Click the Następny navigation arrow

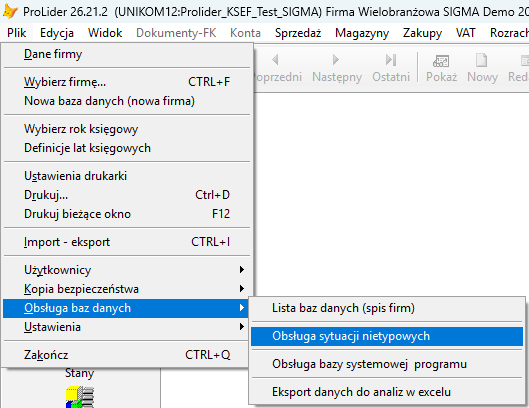point(335,60)
